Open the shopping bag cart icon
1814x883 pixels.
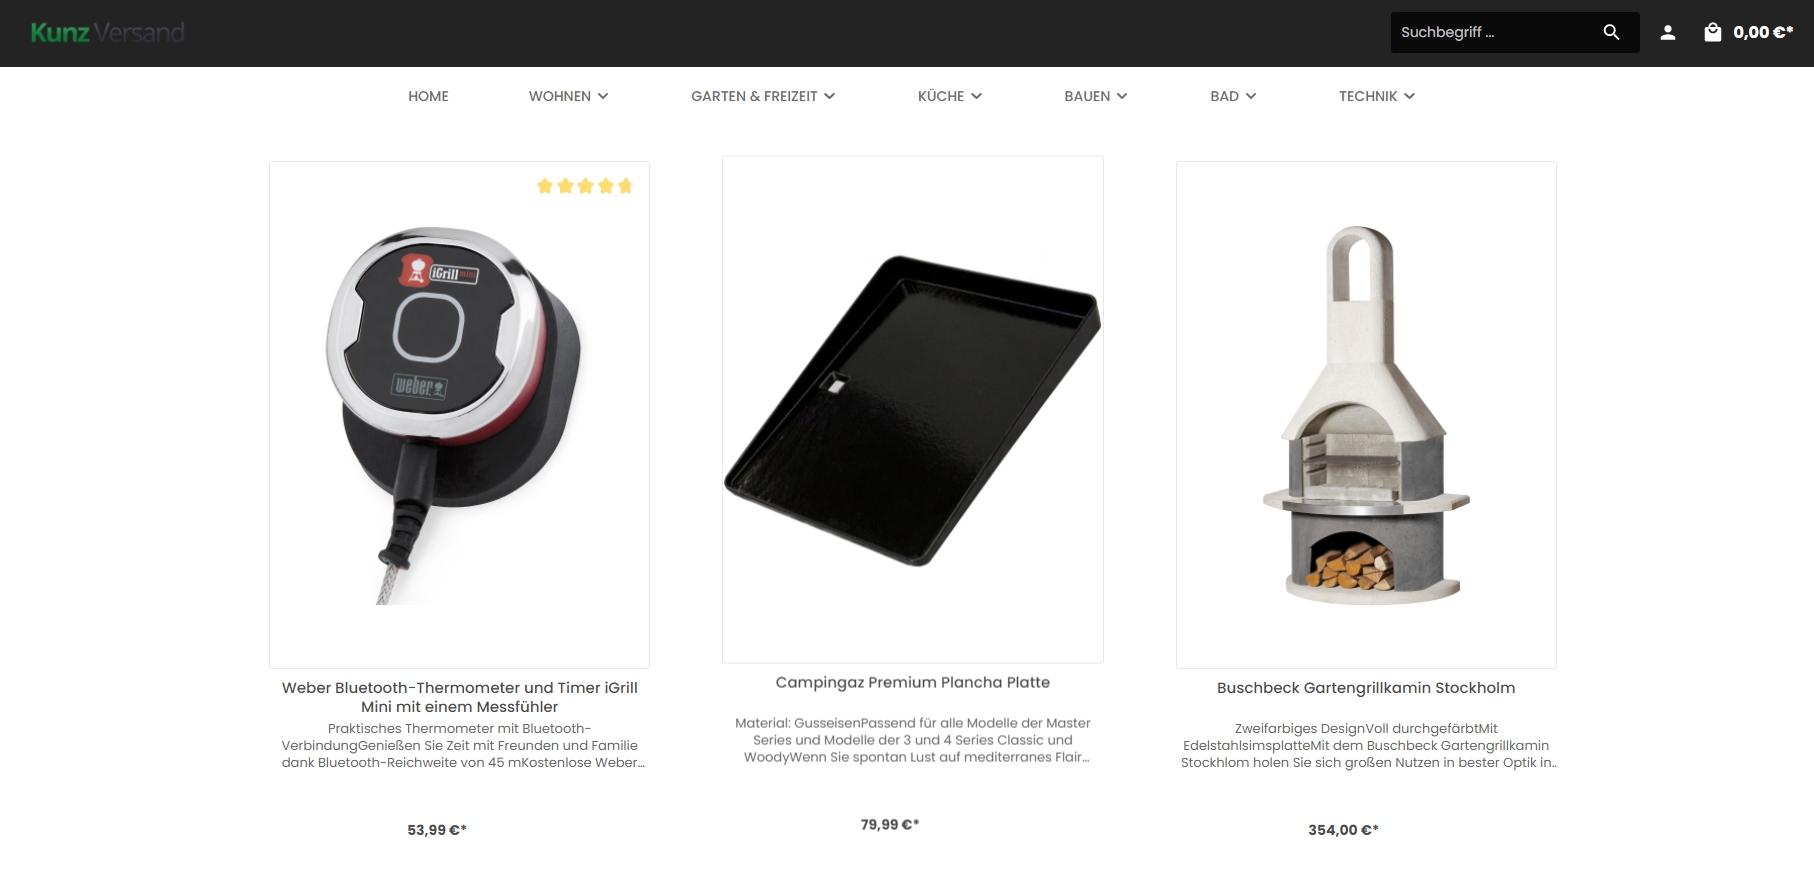pos(1713,32)
